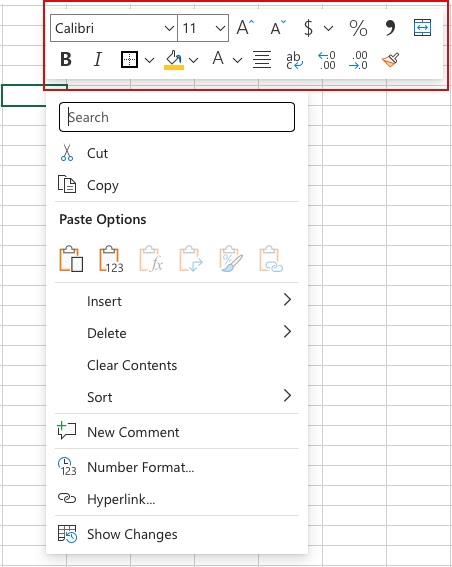Toggle Bold formatting

coord(66,59)
